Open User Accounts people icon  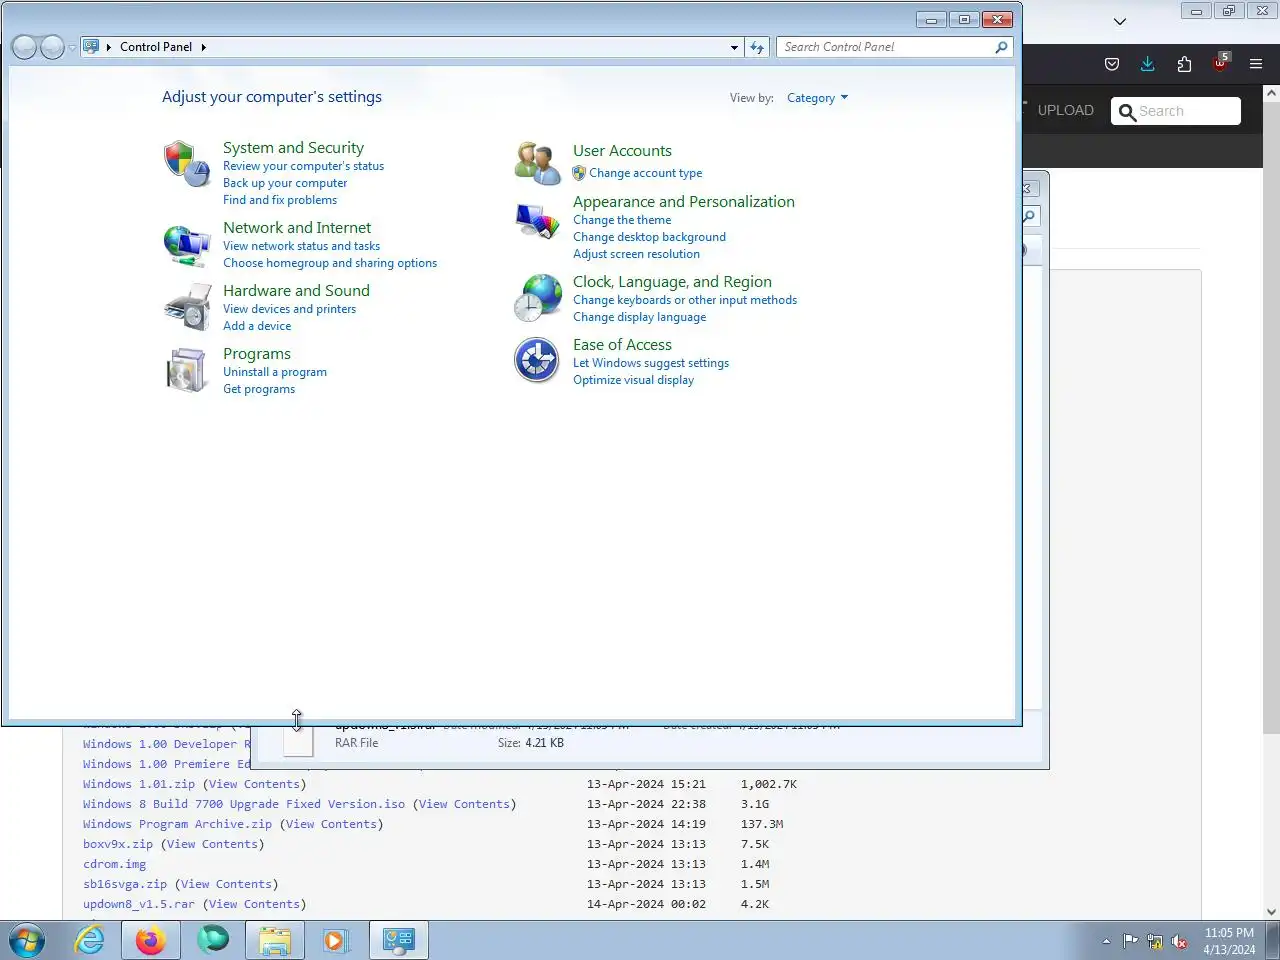(538, 163)
